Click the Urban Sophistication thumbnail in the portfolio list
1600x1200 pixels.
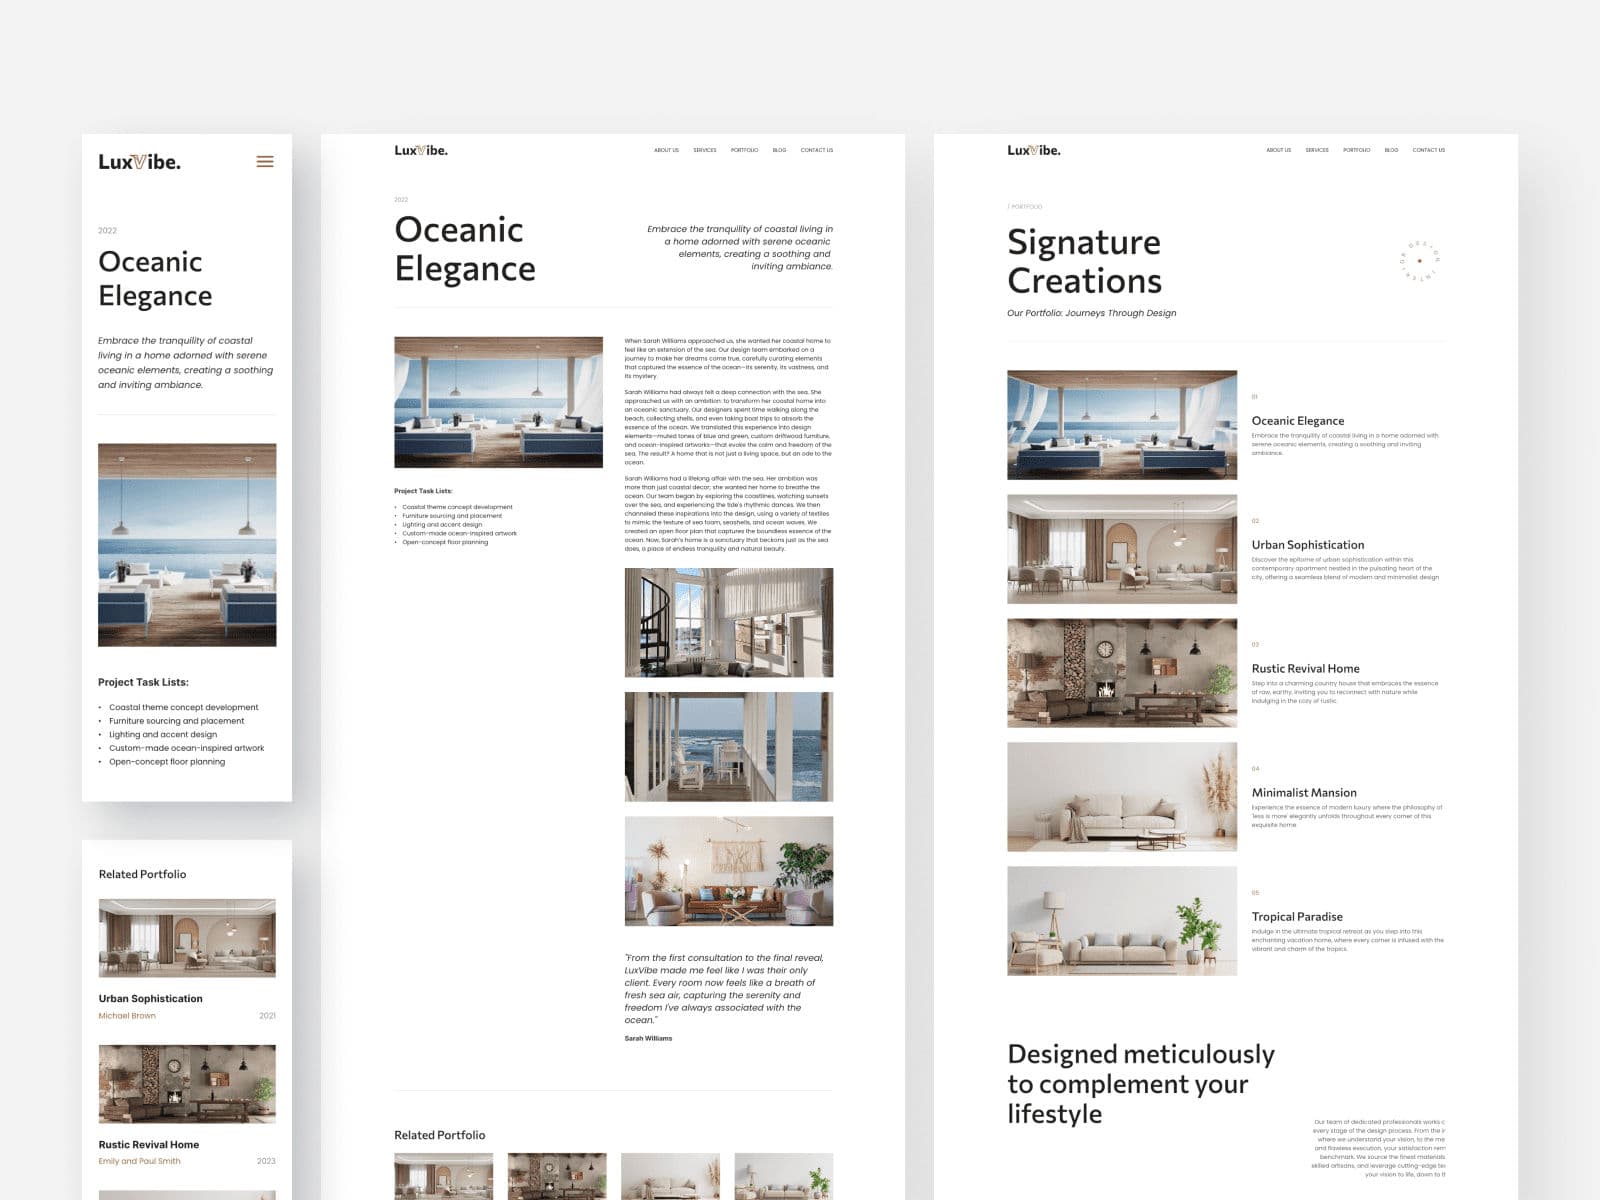(1122, 549)
